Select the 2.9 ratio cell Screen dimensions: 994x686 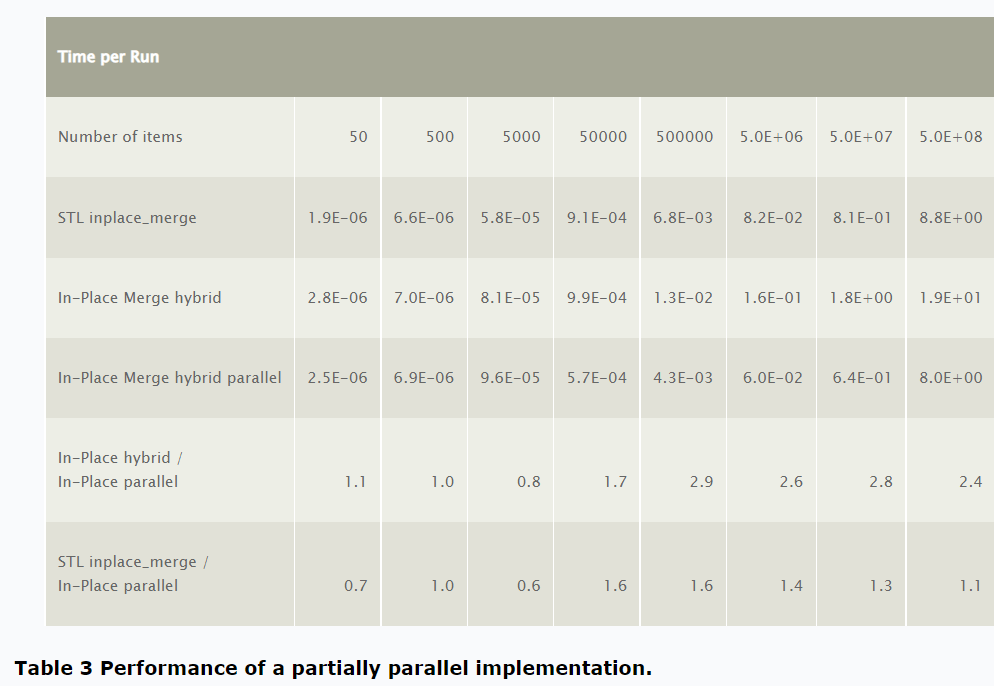point(701,482)
